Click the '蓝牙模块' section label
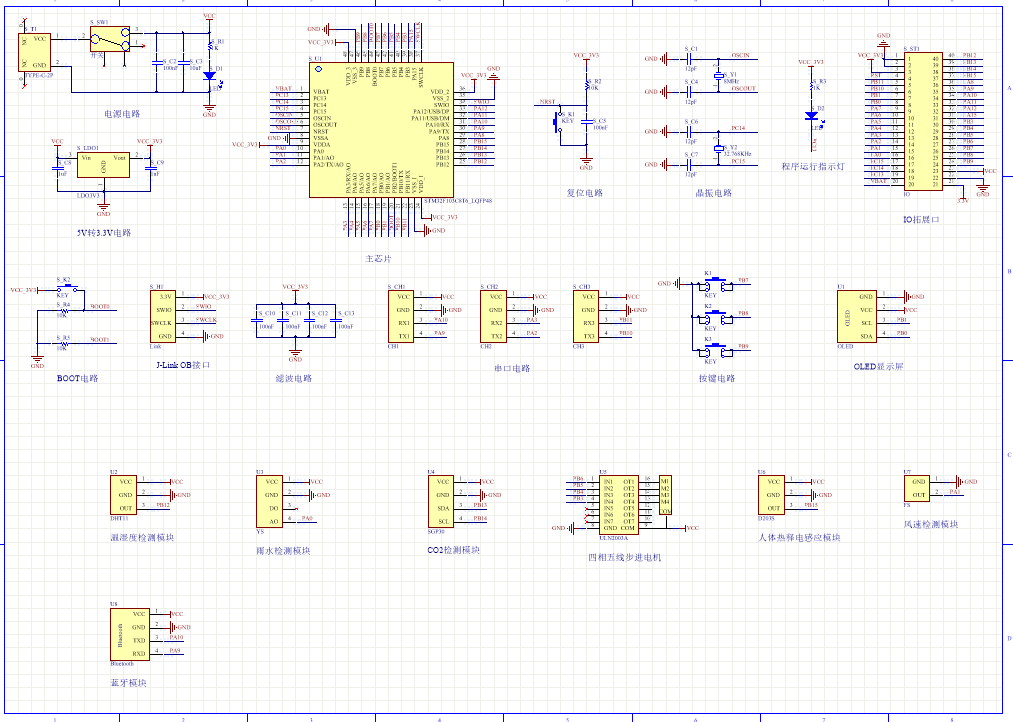This screenshot has width=1013, height=722. click(x=129, y=683)
